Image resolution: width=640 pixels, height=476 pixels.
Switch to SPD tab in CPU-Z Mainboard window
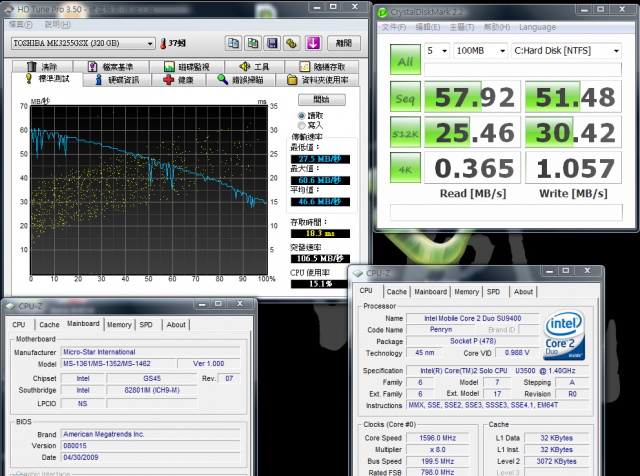click(x=146, y=325)
